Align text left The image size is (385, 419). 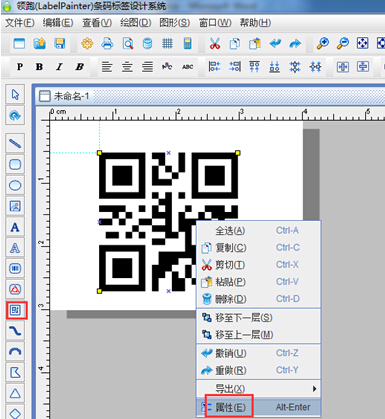pyautogui.click(x=107, y=67)
